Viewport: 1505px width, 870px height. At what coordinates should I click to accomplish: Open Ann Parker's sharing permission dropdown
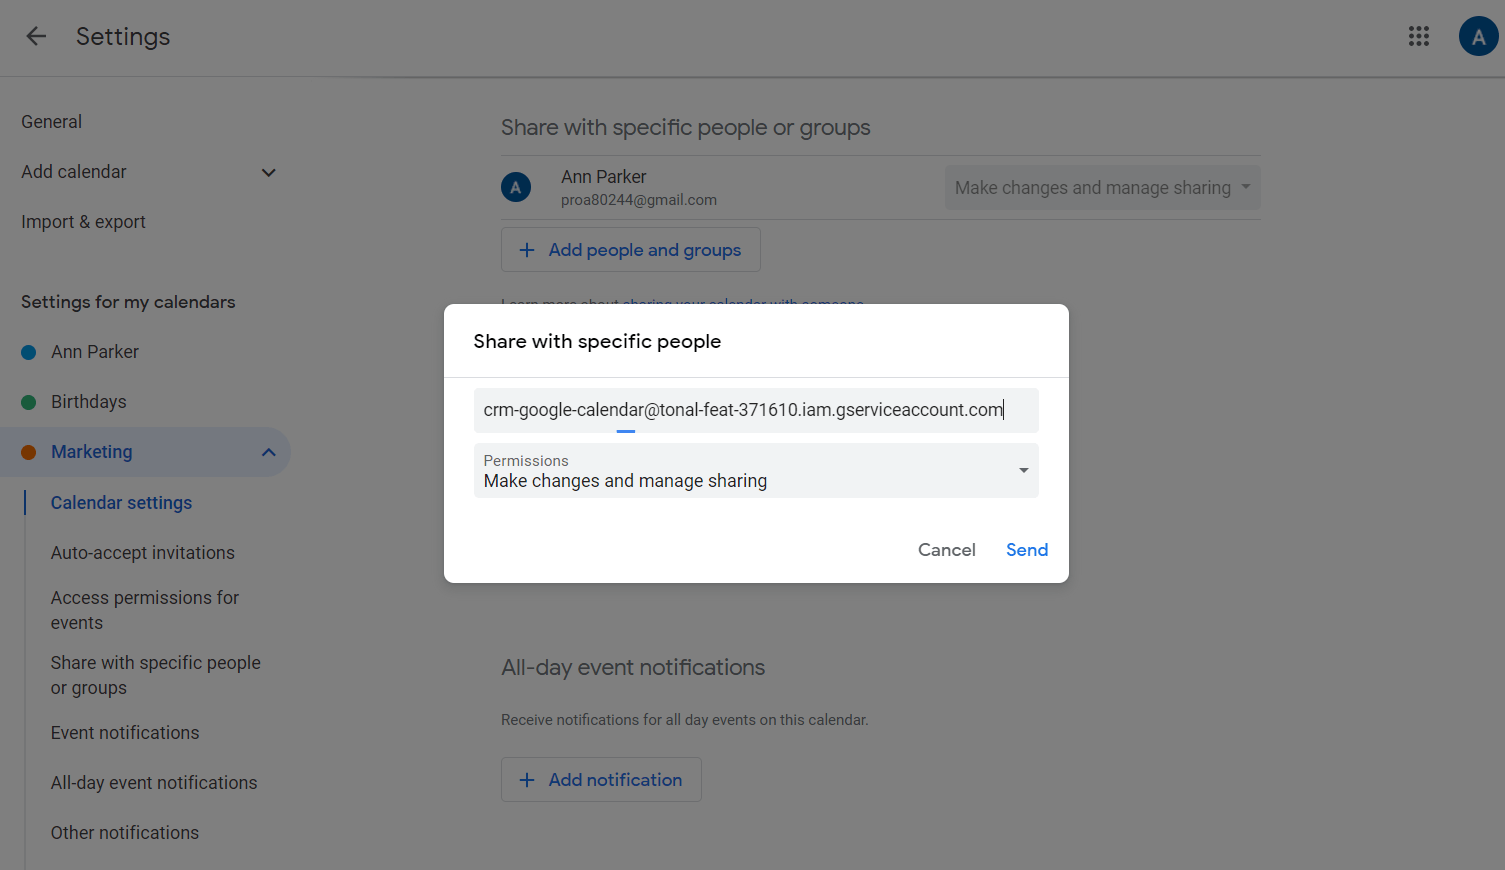(1102, 188)
